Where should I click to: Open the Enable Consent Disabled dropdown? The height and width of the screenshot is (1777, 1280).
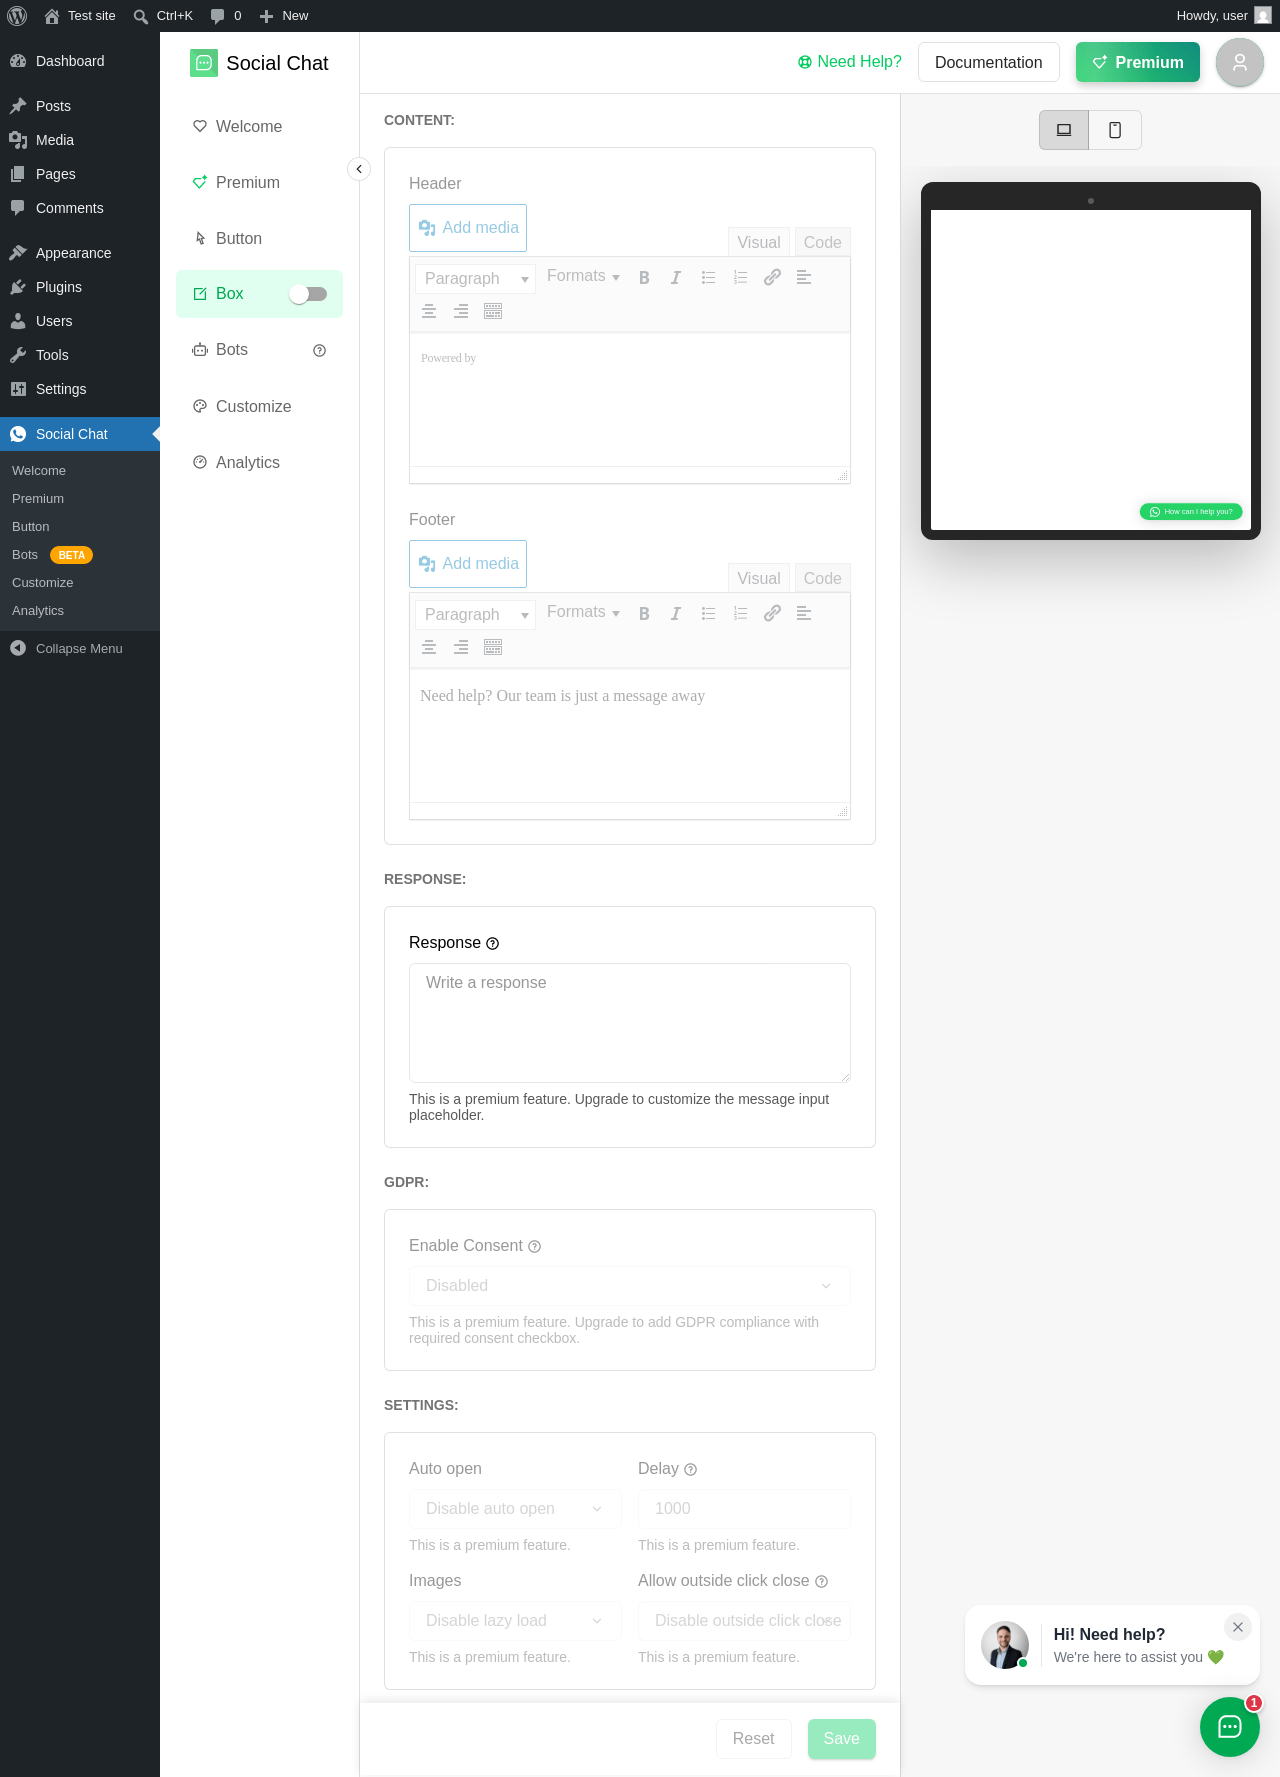tap(630, 1286)
